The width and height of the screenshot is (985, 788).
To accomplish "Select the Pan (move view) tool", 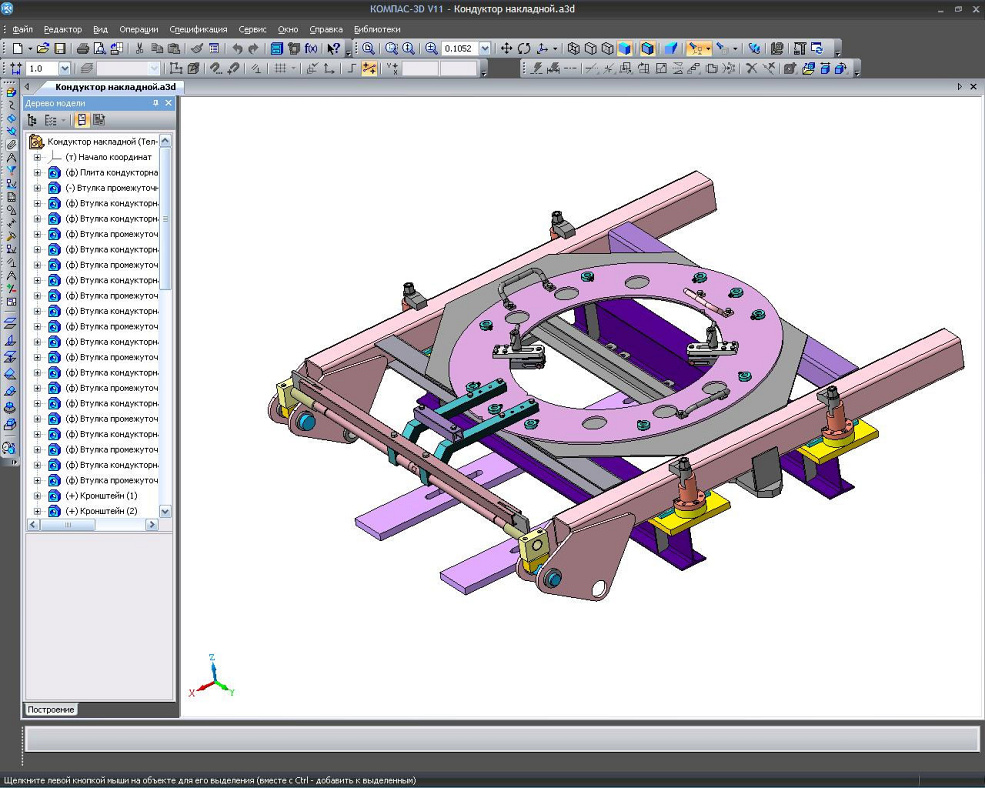I will pos(506,48).
